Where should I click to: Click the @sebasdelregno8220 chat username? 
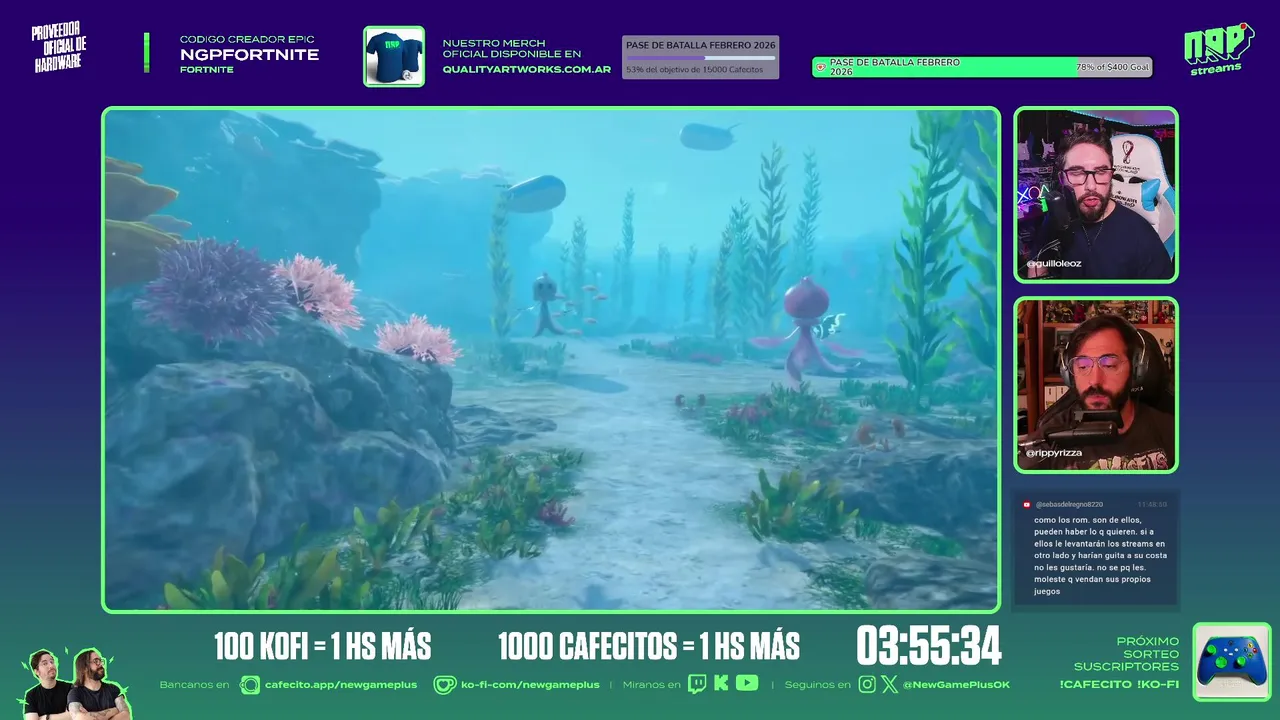(x=1069, y=504)
